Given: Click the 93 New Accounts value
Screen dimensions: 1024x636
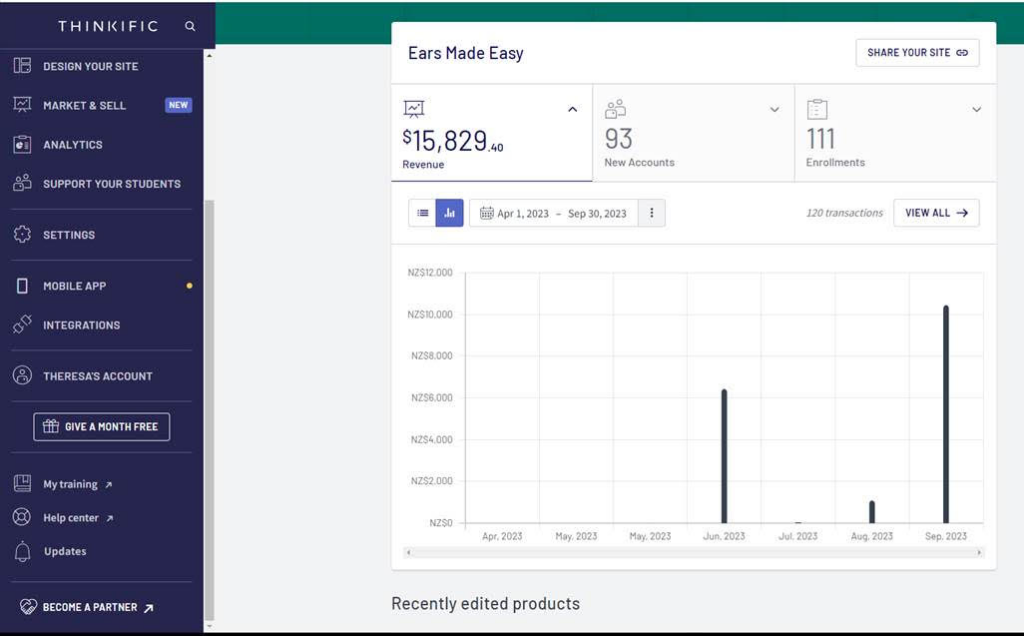Looking at the screenshot, I should tap(618, 138).
